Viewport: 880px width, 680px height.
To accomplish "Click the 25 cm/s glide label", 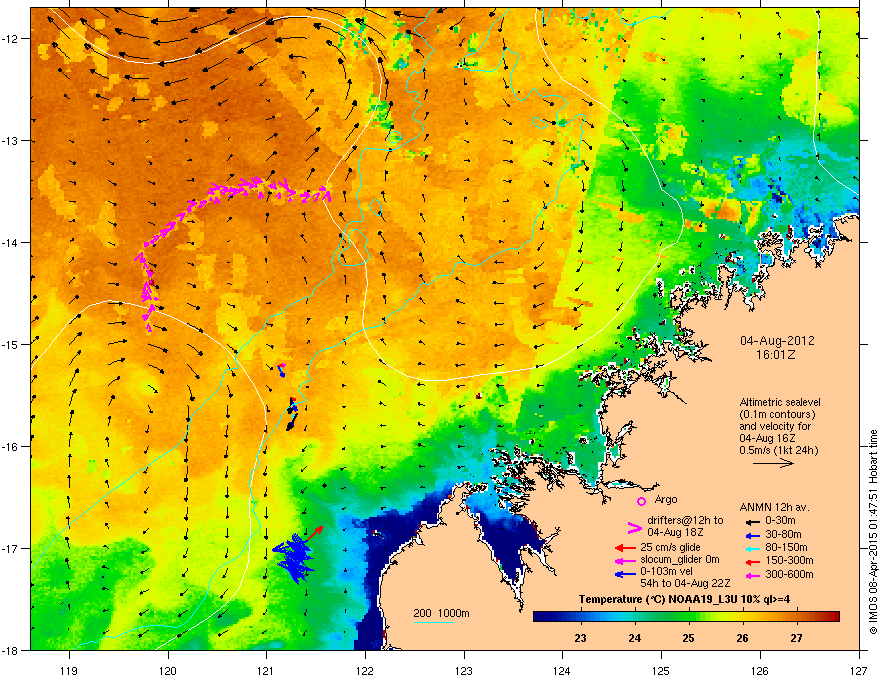I will (671, 547).
